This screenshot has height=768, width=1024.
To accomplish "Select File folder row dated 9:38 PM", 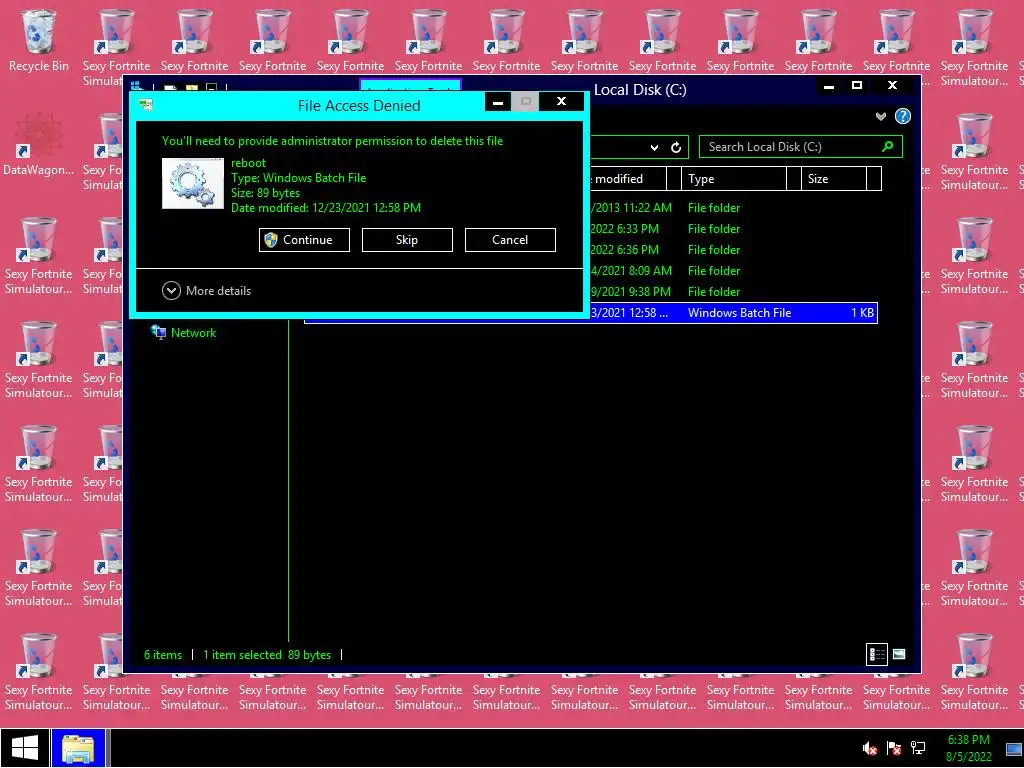I will pyautogui.click(x=733, y=291).
